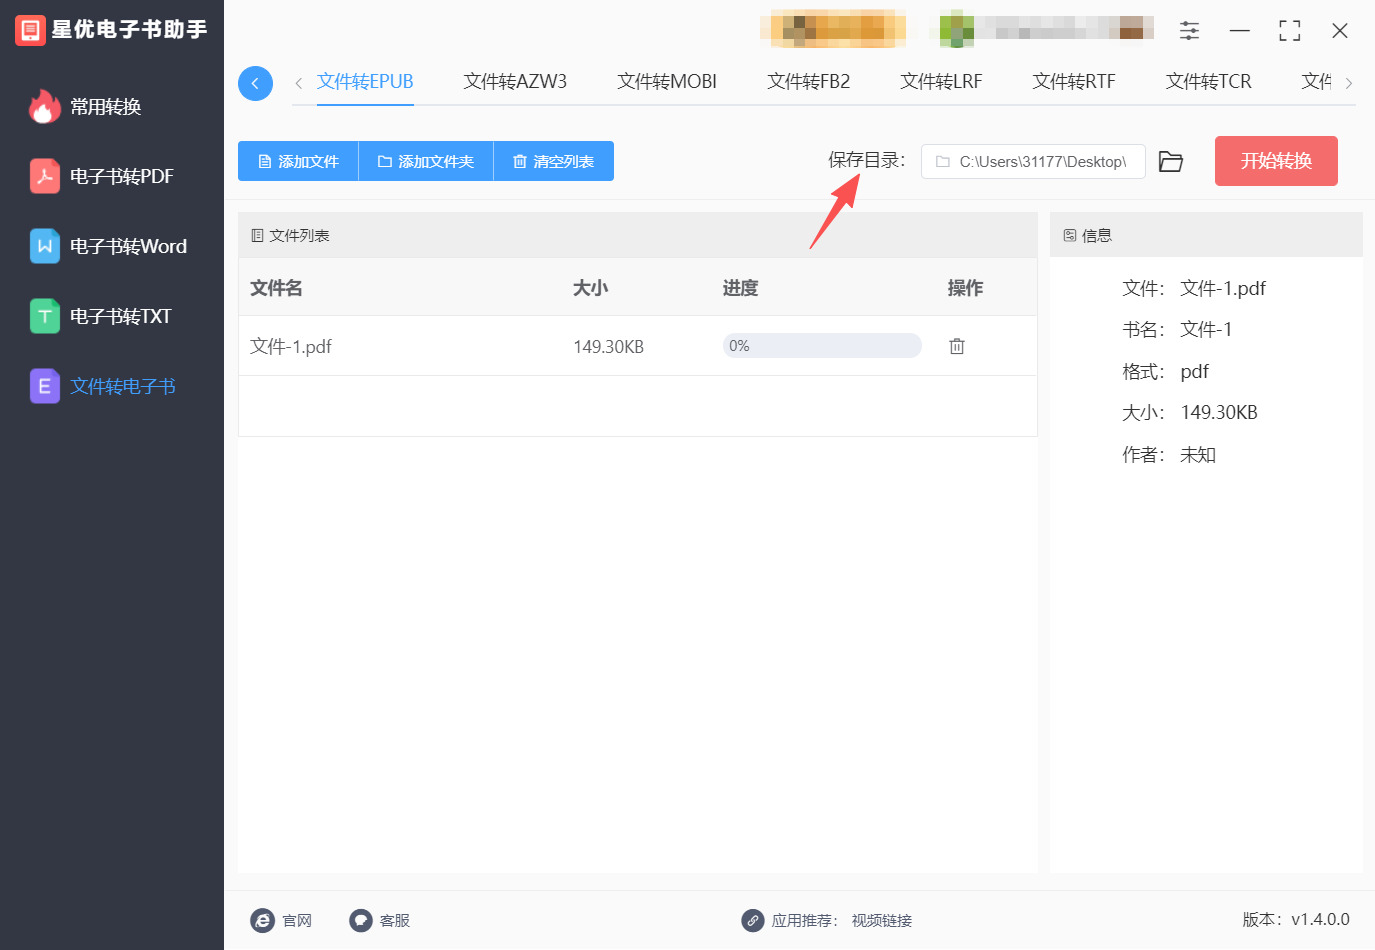The height and width of the screenshot is (950, 1375).
Task: Open the settings sliders icon in title bar
Action: click(1189, 30)
